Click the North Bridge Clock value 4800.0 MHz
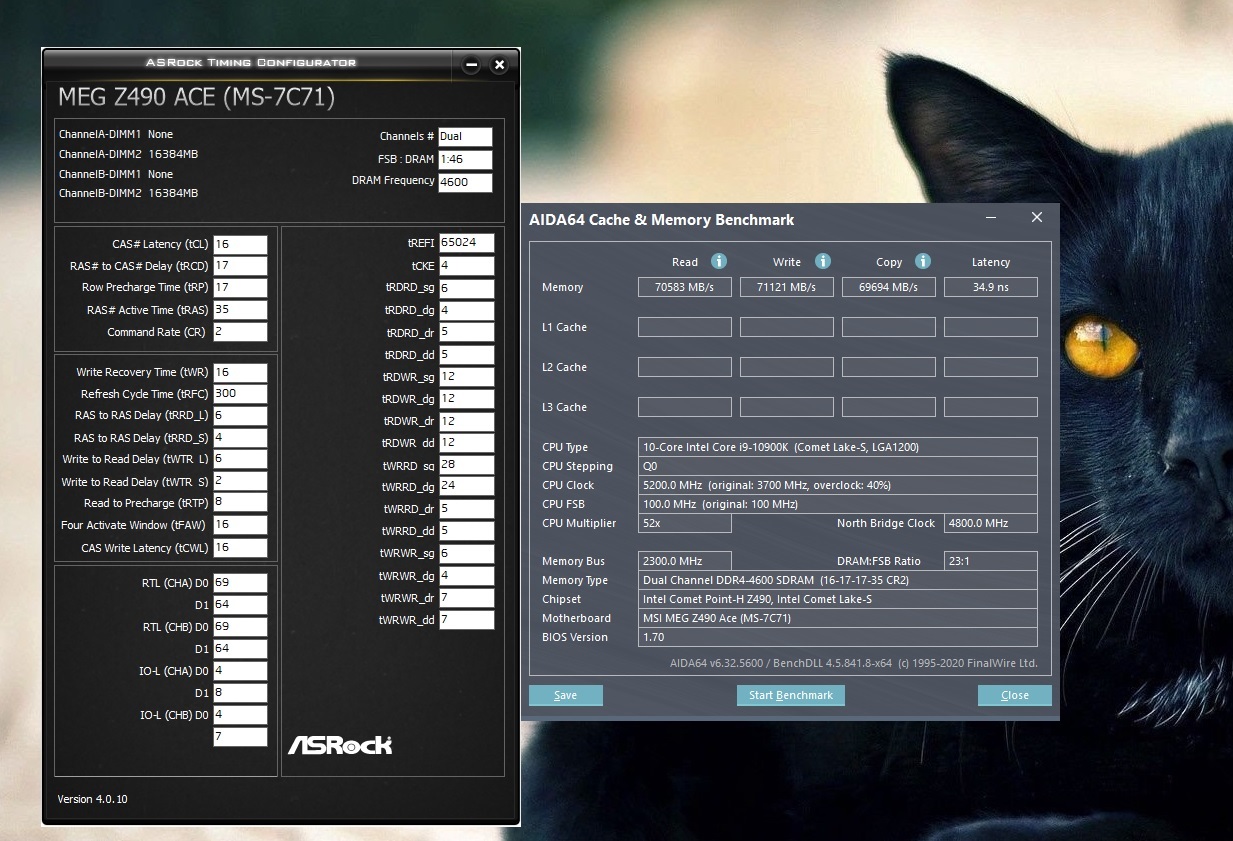 (991, 523)
